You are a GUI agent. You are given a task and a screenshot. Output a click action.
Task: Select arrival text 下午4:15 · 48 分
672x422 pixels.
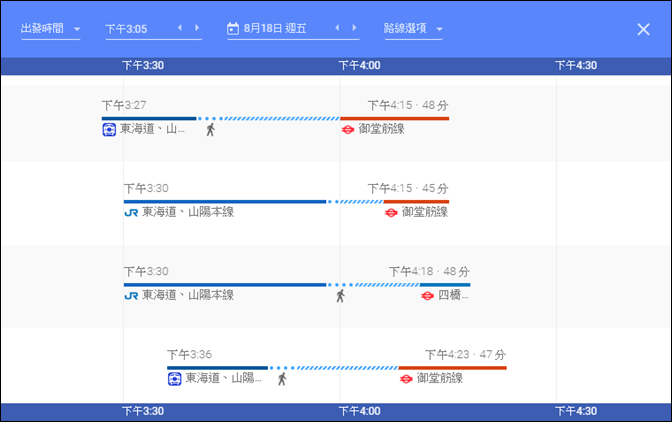pos(408,105)
